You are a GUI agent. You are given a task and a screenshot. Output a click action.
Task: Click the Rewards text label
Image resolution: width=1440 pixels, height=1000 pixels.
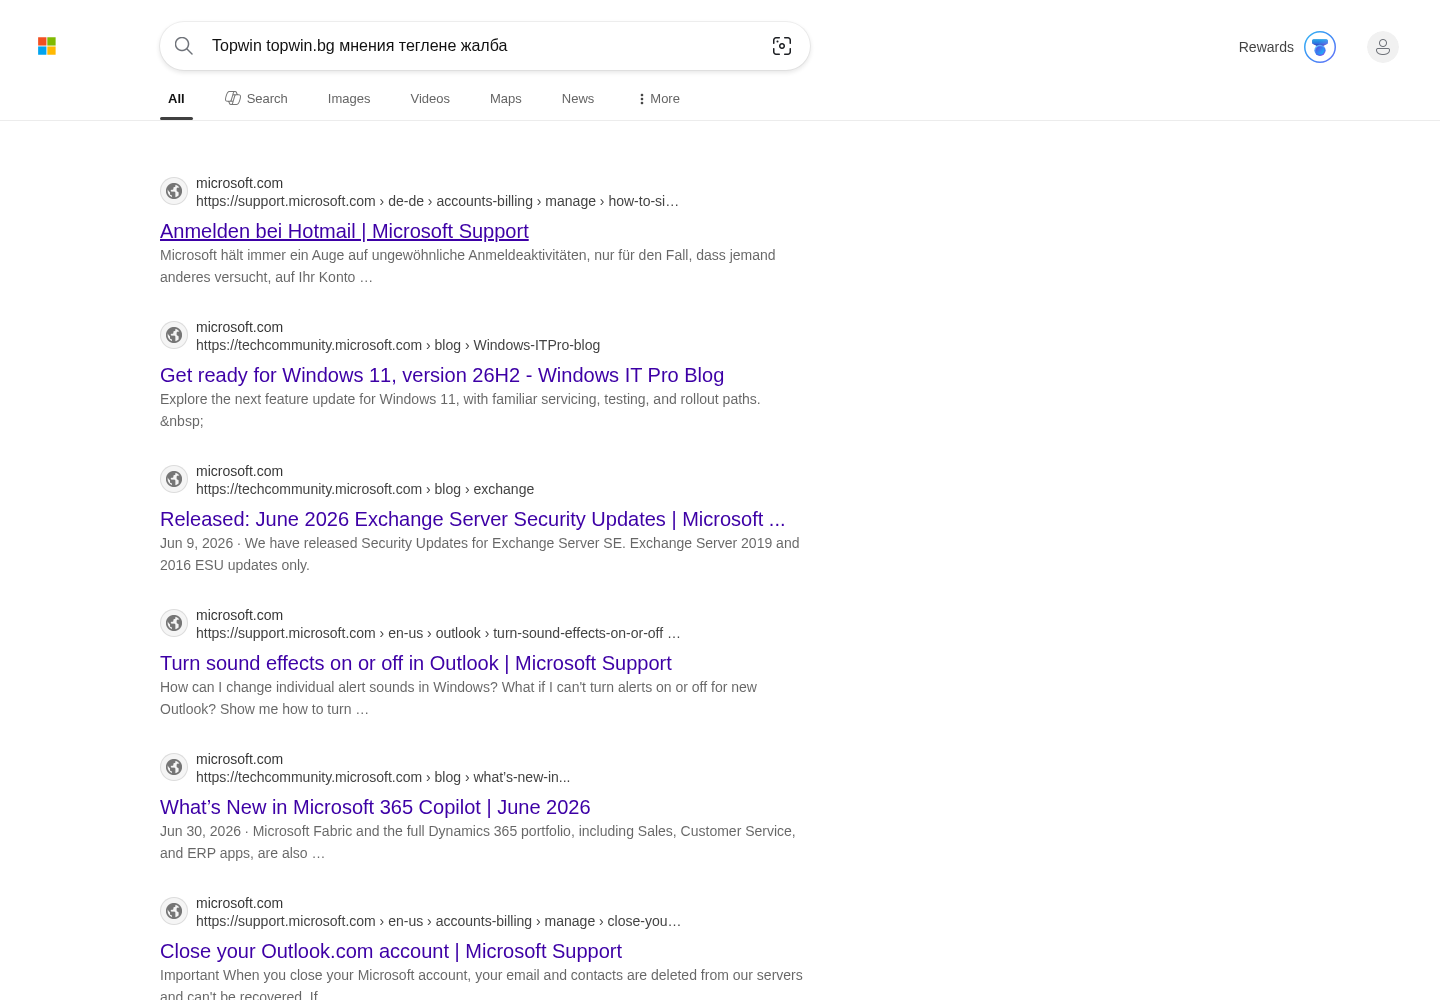(x=1266, y=47)
